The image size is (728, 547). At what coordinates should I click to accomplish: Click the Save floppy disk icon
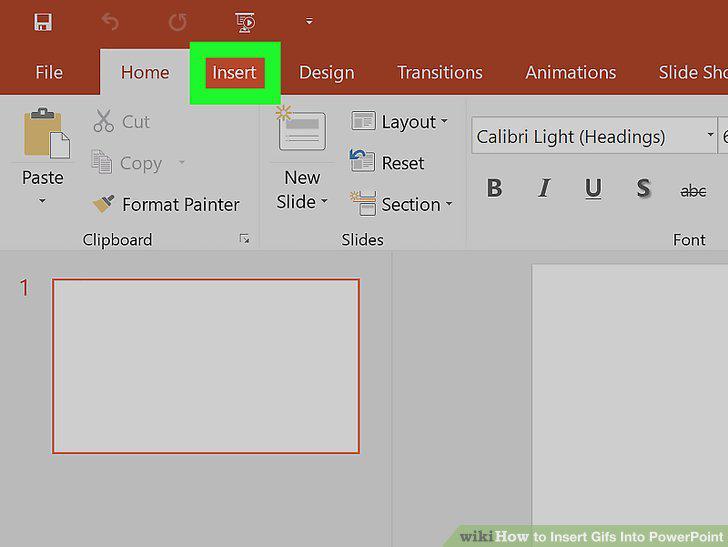pyautogui.click(x=43, y=22)
